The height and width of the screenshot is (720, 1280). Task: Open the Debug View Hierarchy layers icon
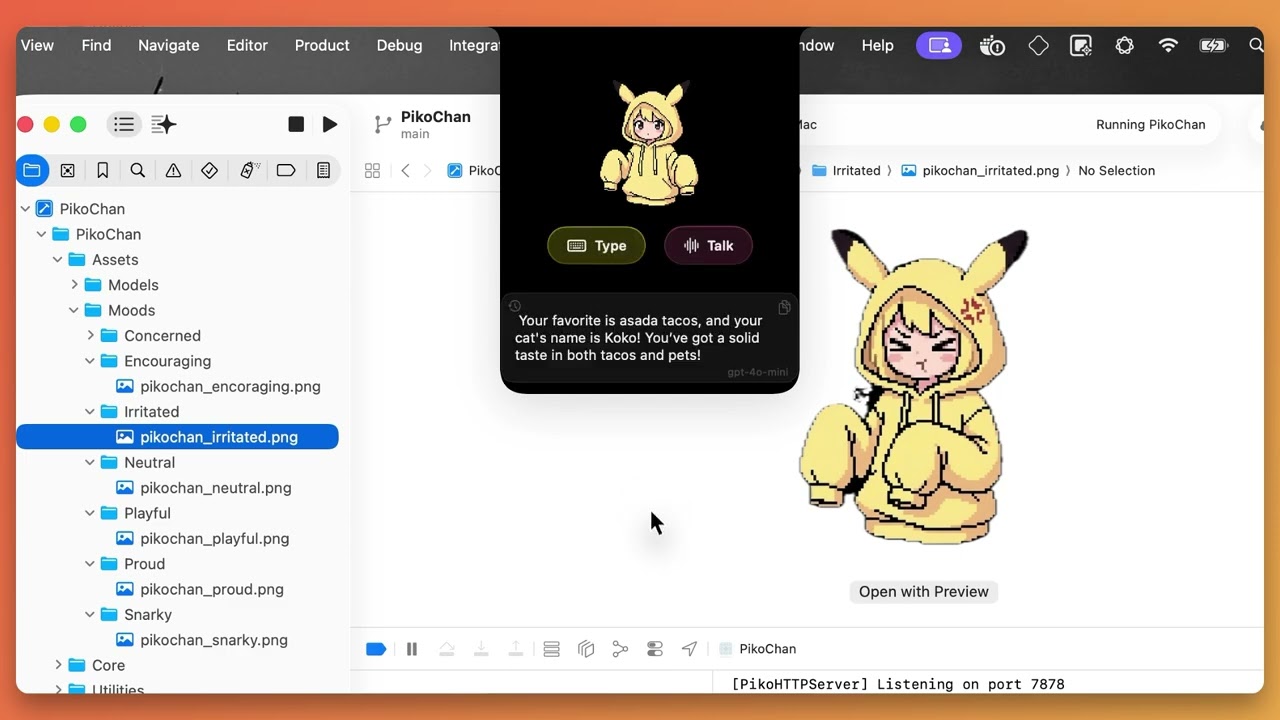[x=586, y=649]
